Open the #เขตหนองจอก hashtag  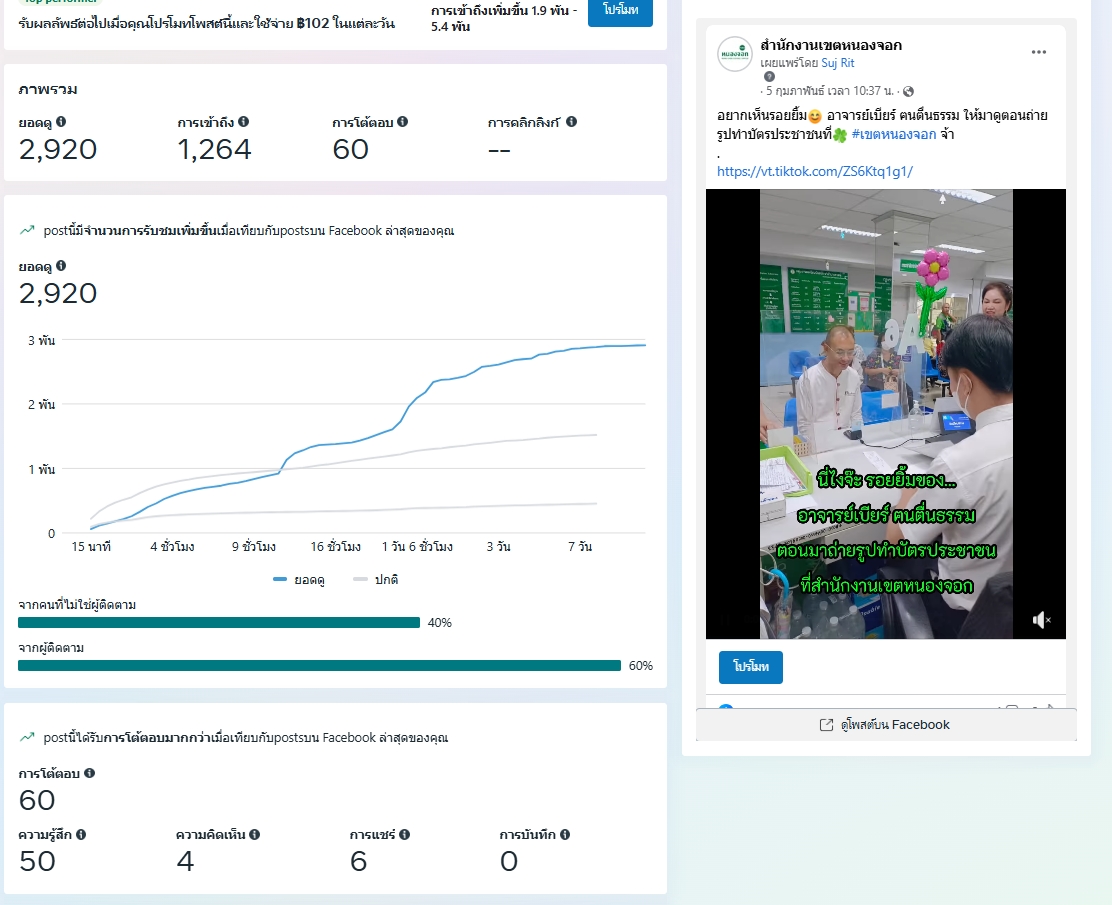pos(894,134)
